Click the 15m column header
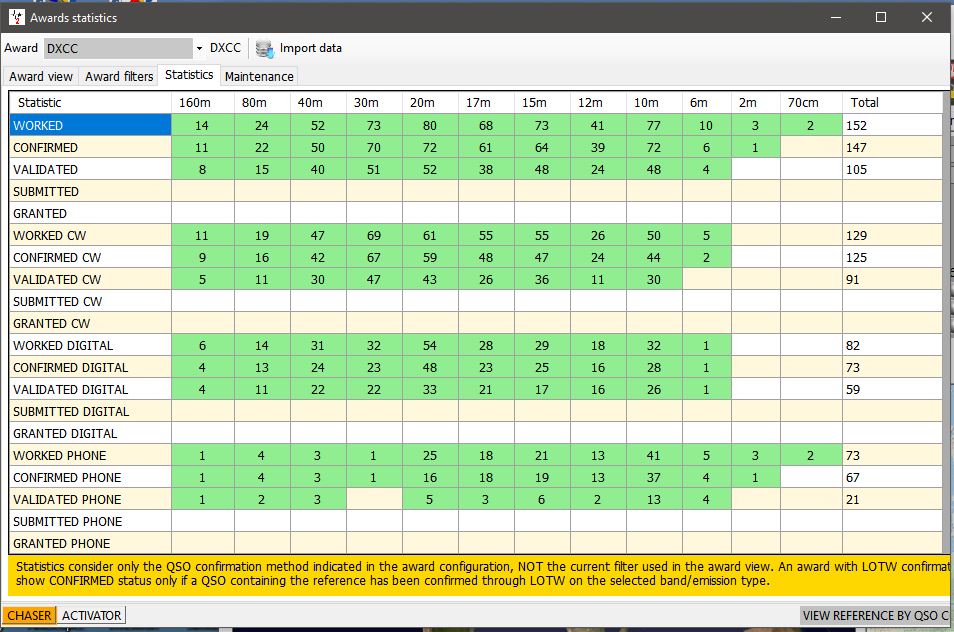Image resolution: width=954 pixels, height=632 pixels. 542,103
